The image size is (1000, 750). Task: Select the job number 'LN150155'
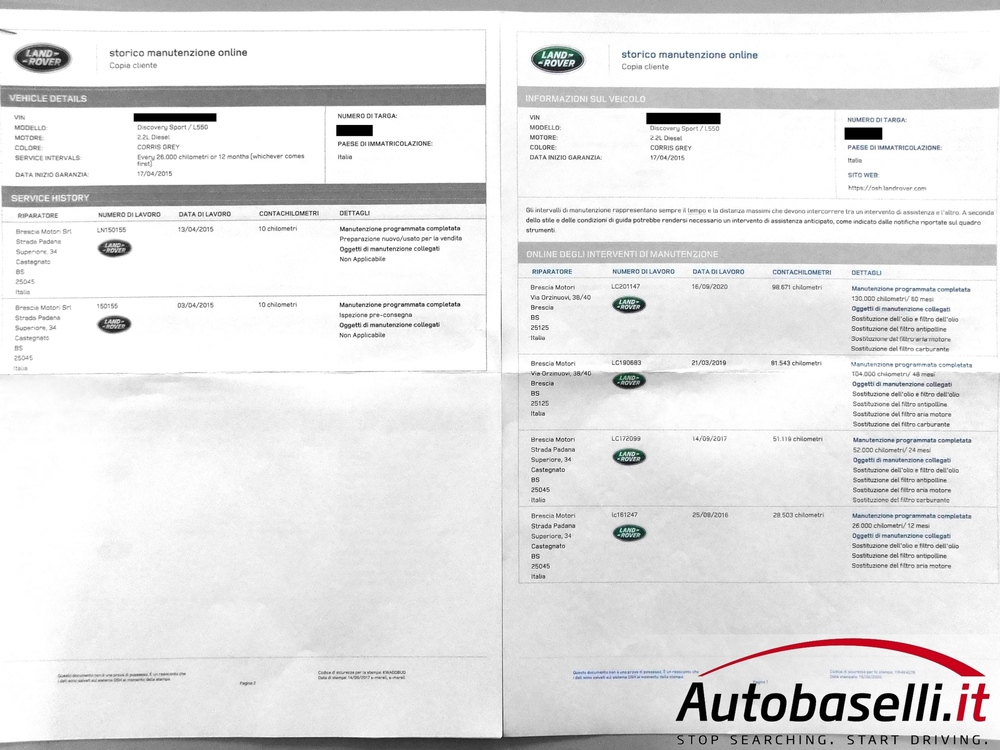pyautogui.click(x=111, y=230)
